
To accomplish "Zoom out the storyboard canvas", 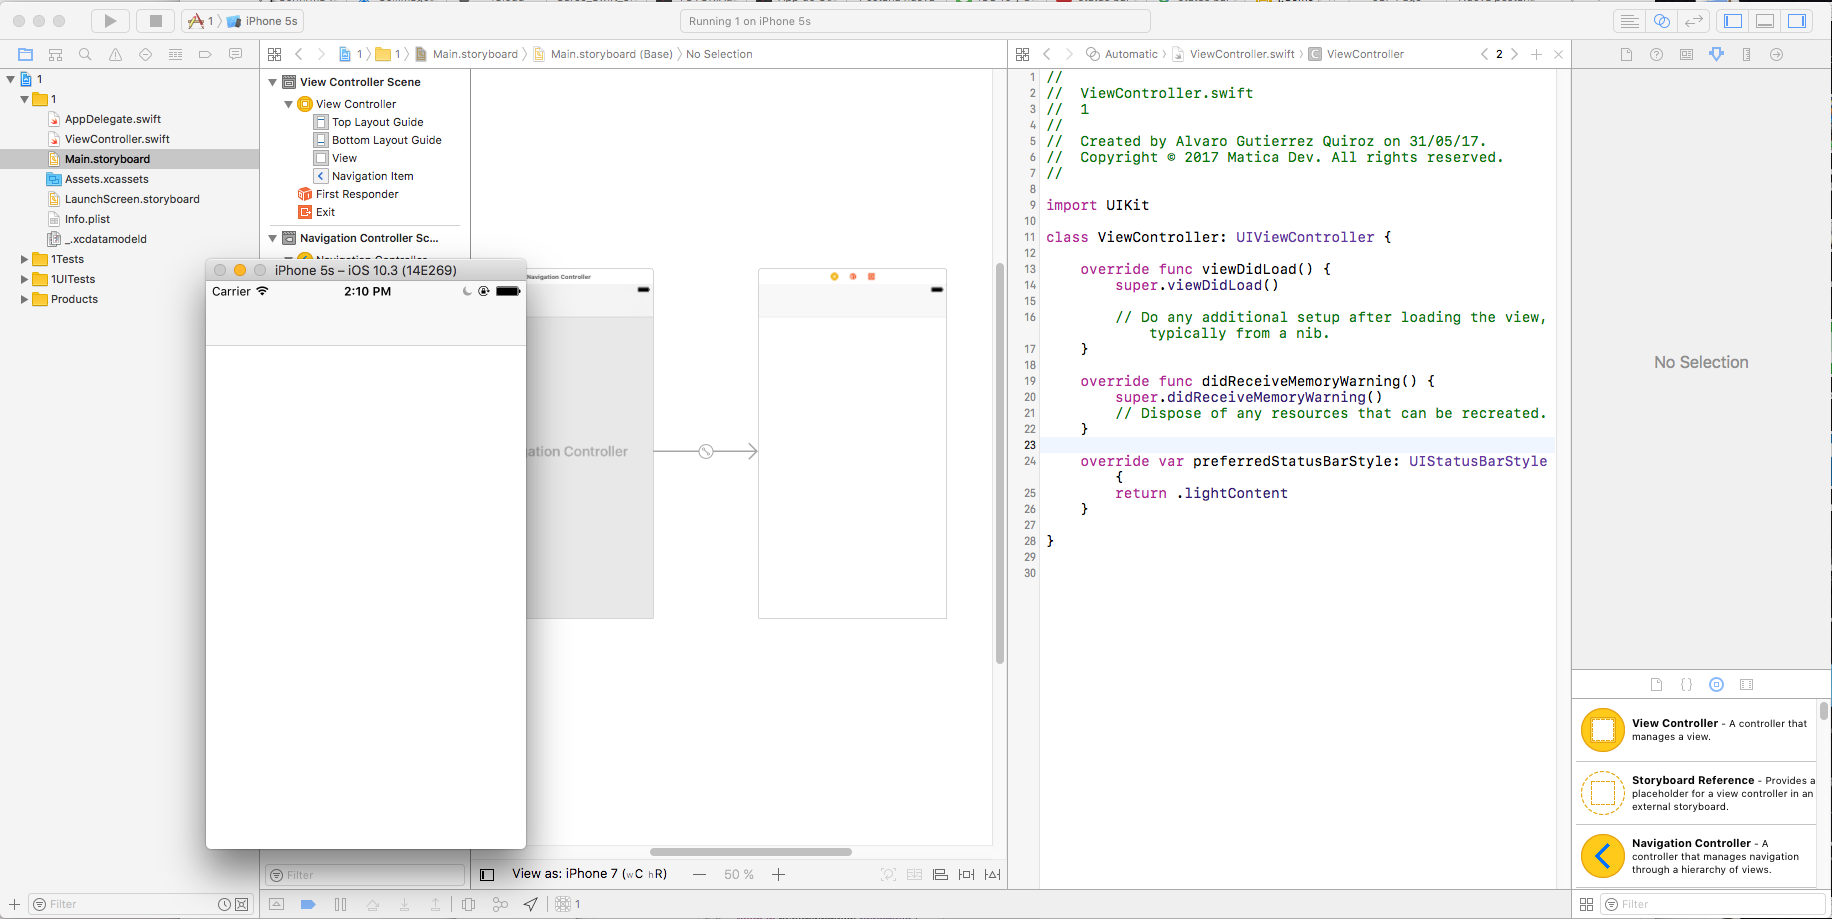I will (699, 874).
